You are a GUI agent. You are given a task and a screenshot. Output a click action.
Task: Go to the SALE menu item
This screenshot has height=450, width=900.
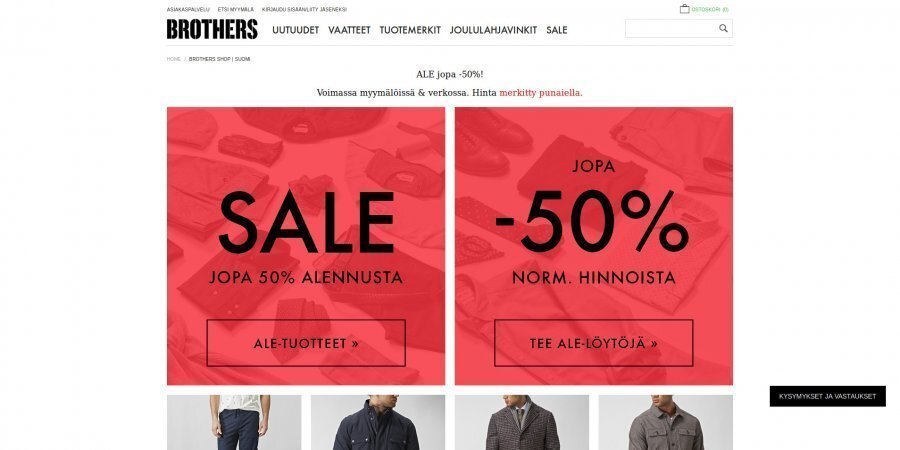[557, 30]
